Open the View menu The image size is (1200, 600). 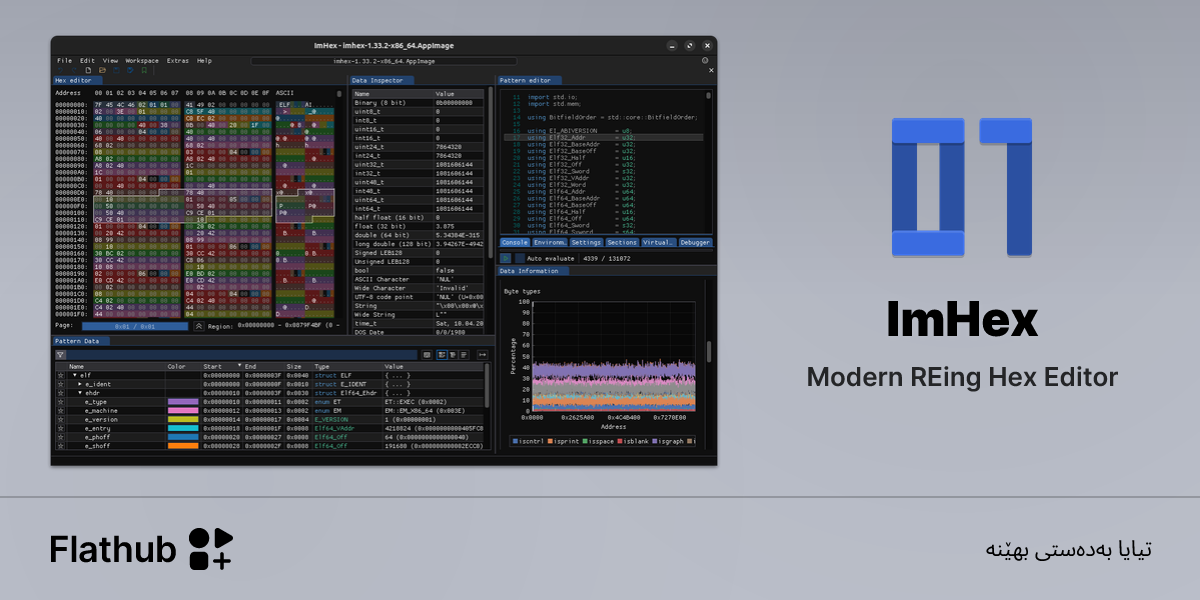tap(110, 60)
